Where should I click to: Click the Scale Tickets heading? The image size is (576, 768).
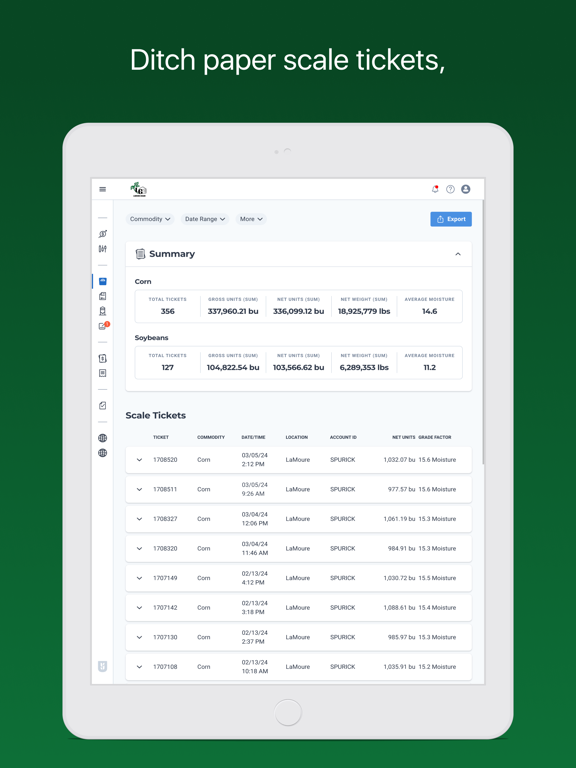pyautogui.click(x=156, y=415)
